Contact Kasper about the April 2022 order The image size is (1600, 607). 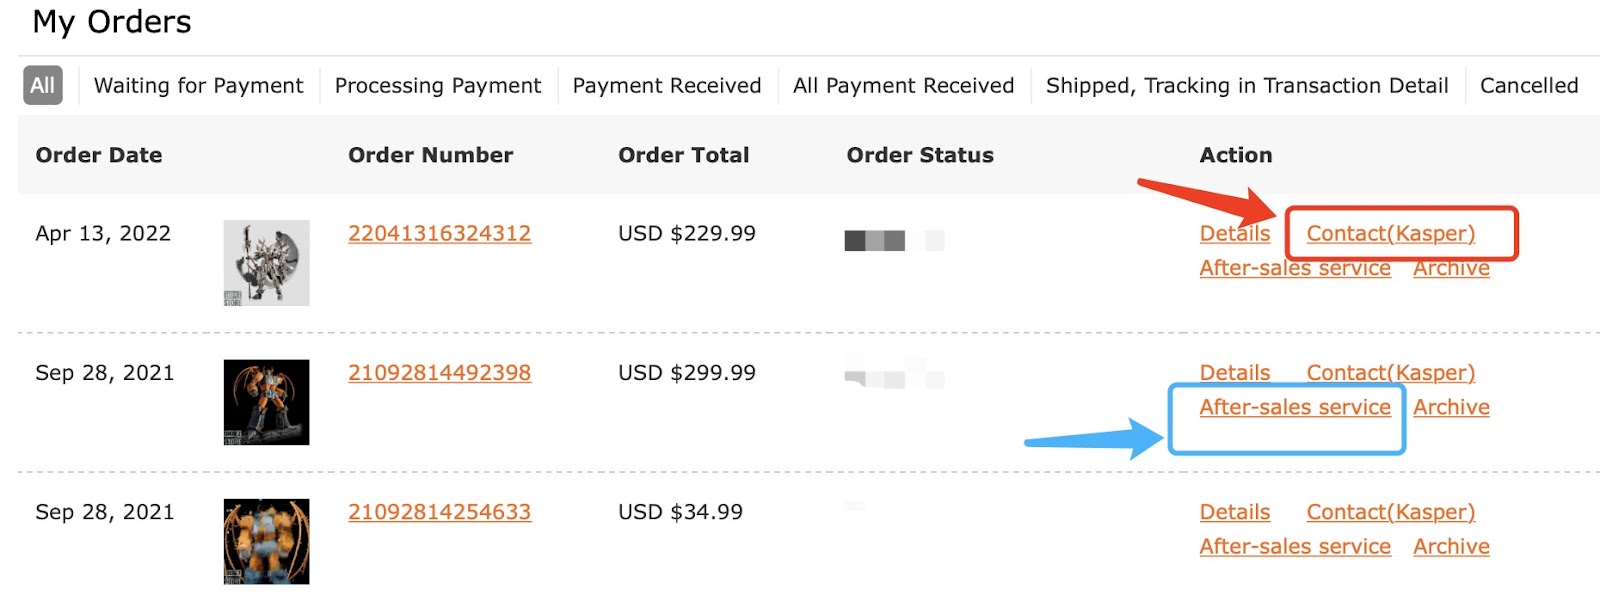pos(1390,234)
